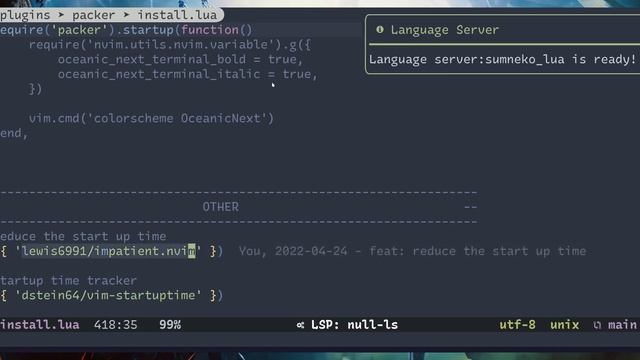Viewport: 640px width, 360px height.
Task: Click the 'LSP: null-ls' status entry
Action: (354, 325)
